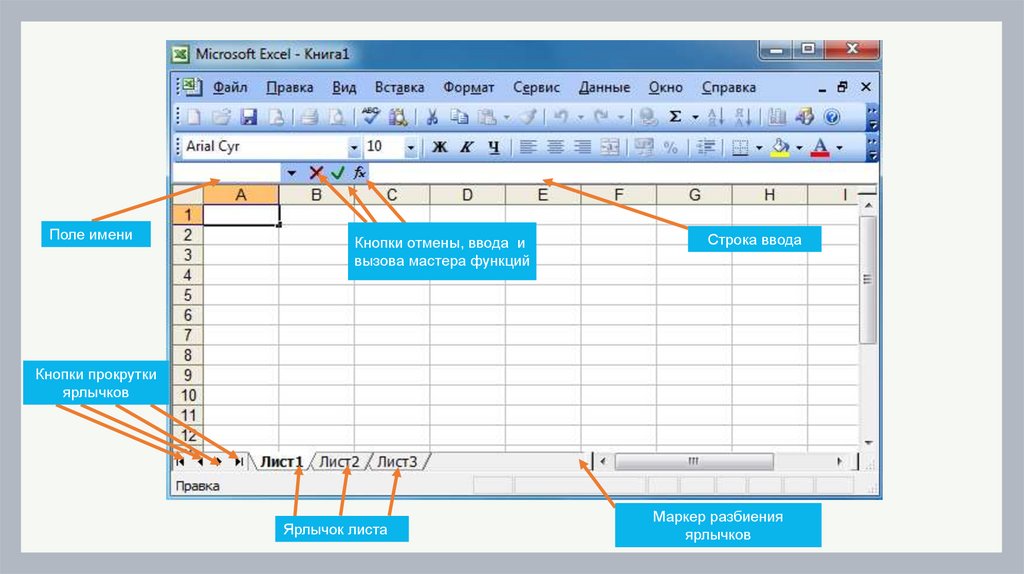Image resolution: width=1024 pixels, height=574 pixels.
Task: Confirm entry with the green checkmark
Action: (x=338, y=172)
